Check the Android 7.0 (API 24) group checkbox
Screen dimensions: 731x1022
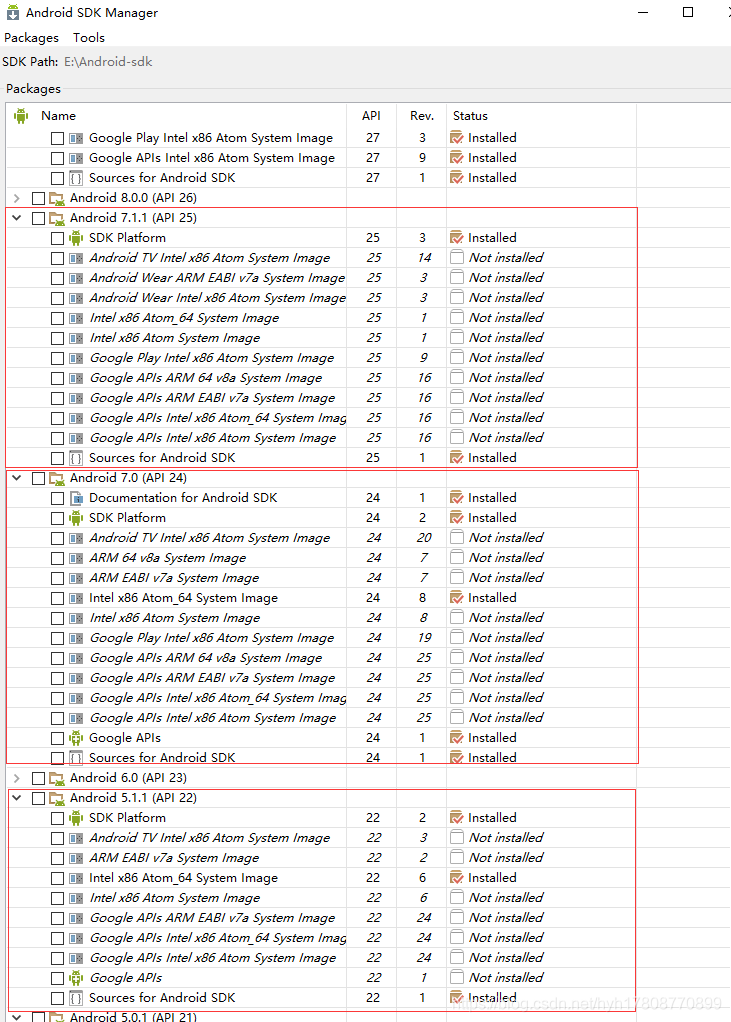[x=38, y=478]
